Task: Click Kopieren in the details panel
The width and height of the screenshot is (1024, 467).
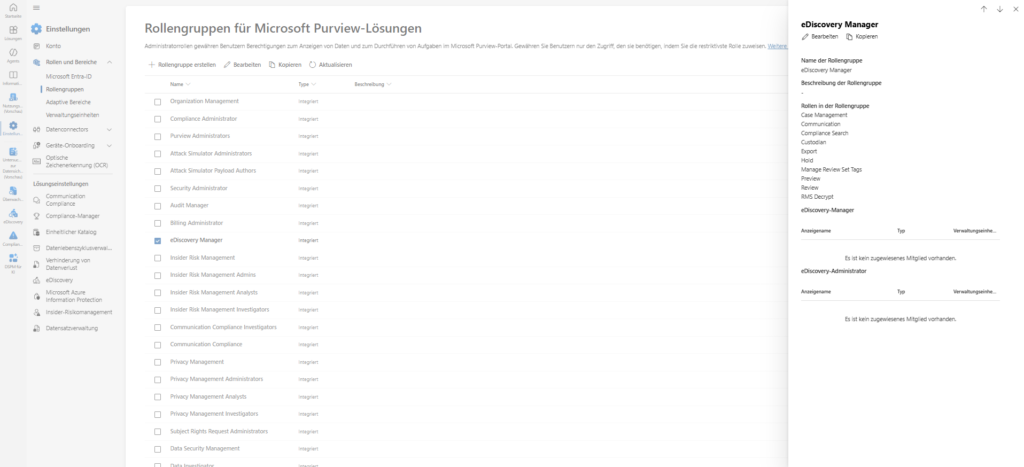Action: 862,37
